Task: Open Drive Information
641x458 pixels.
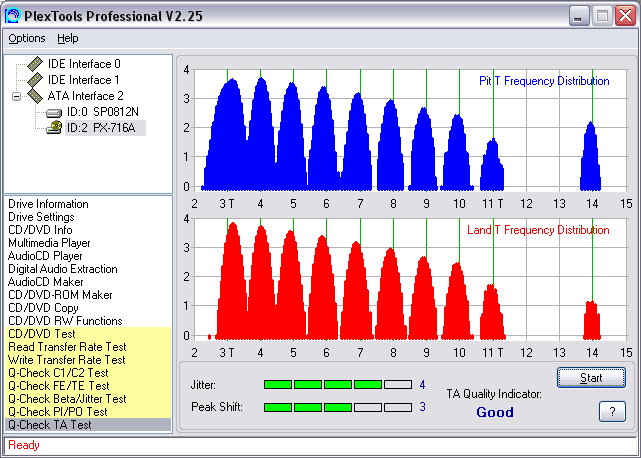Action: tap(48, 204)
